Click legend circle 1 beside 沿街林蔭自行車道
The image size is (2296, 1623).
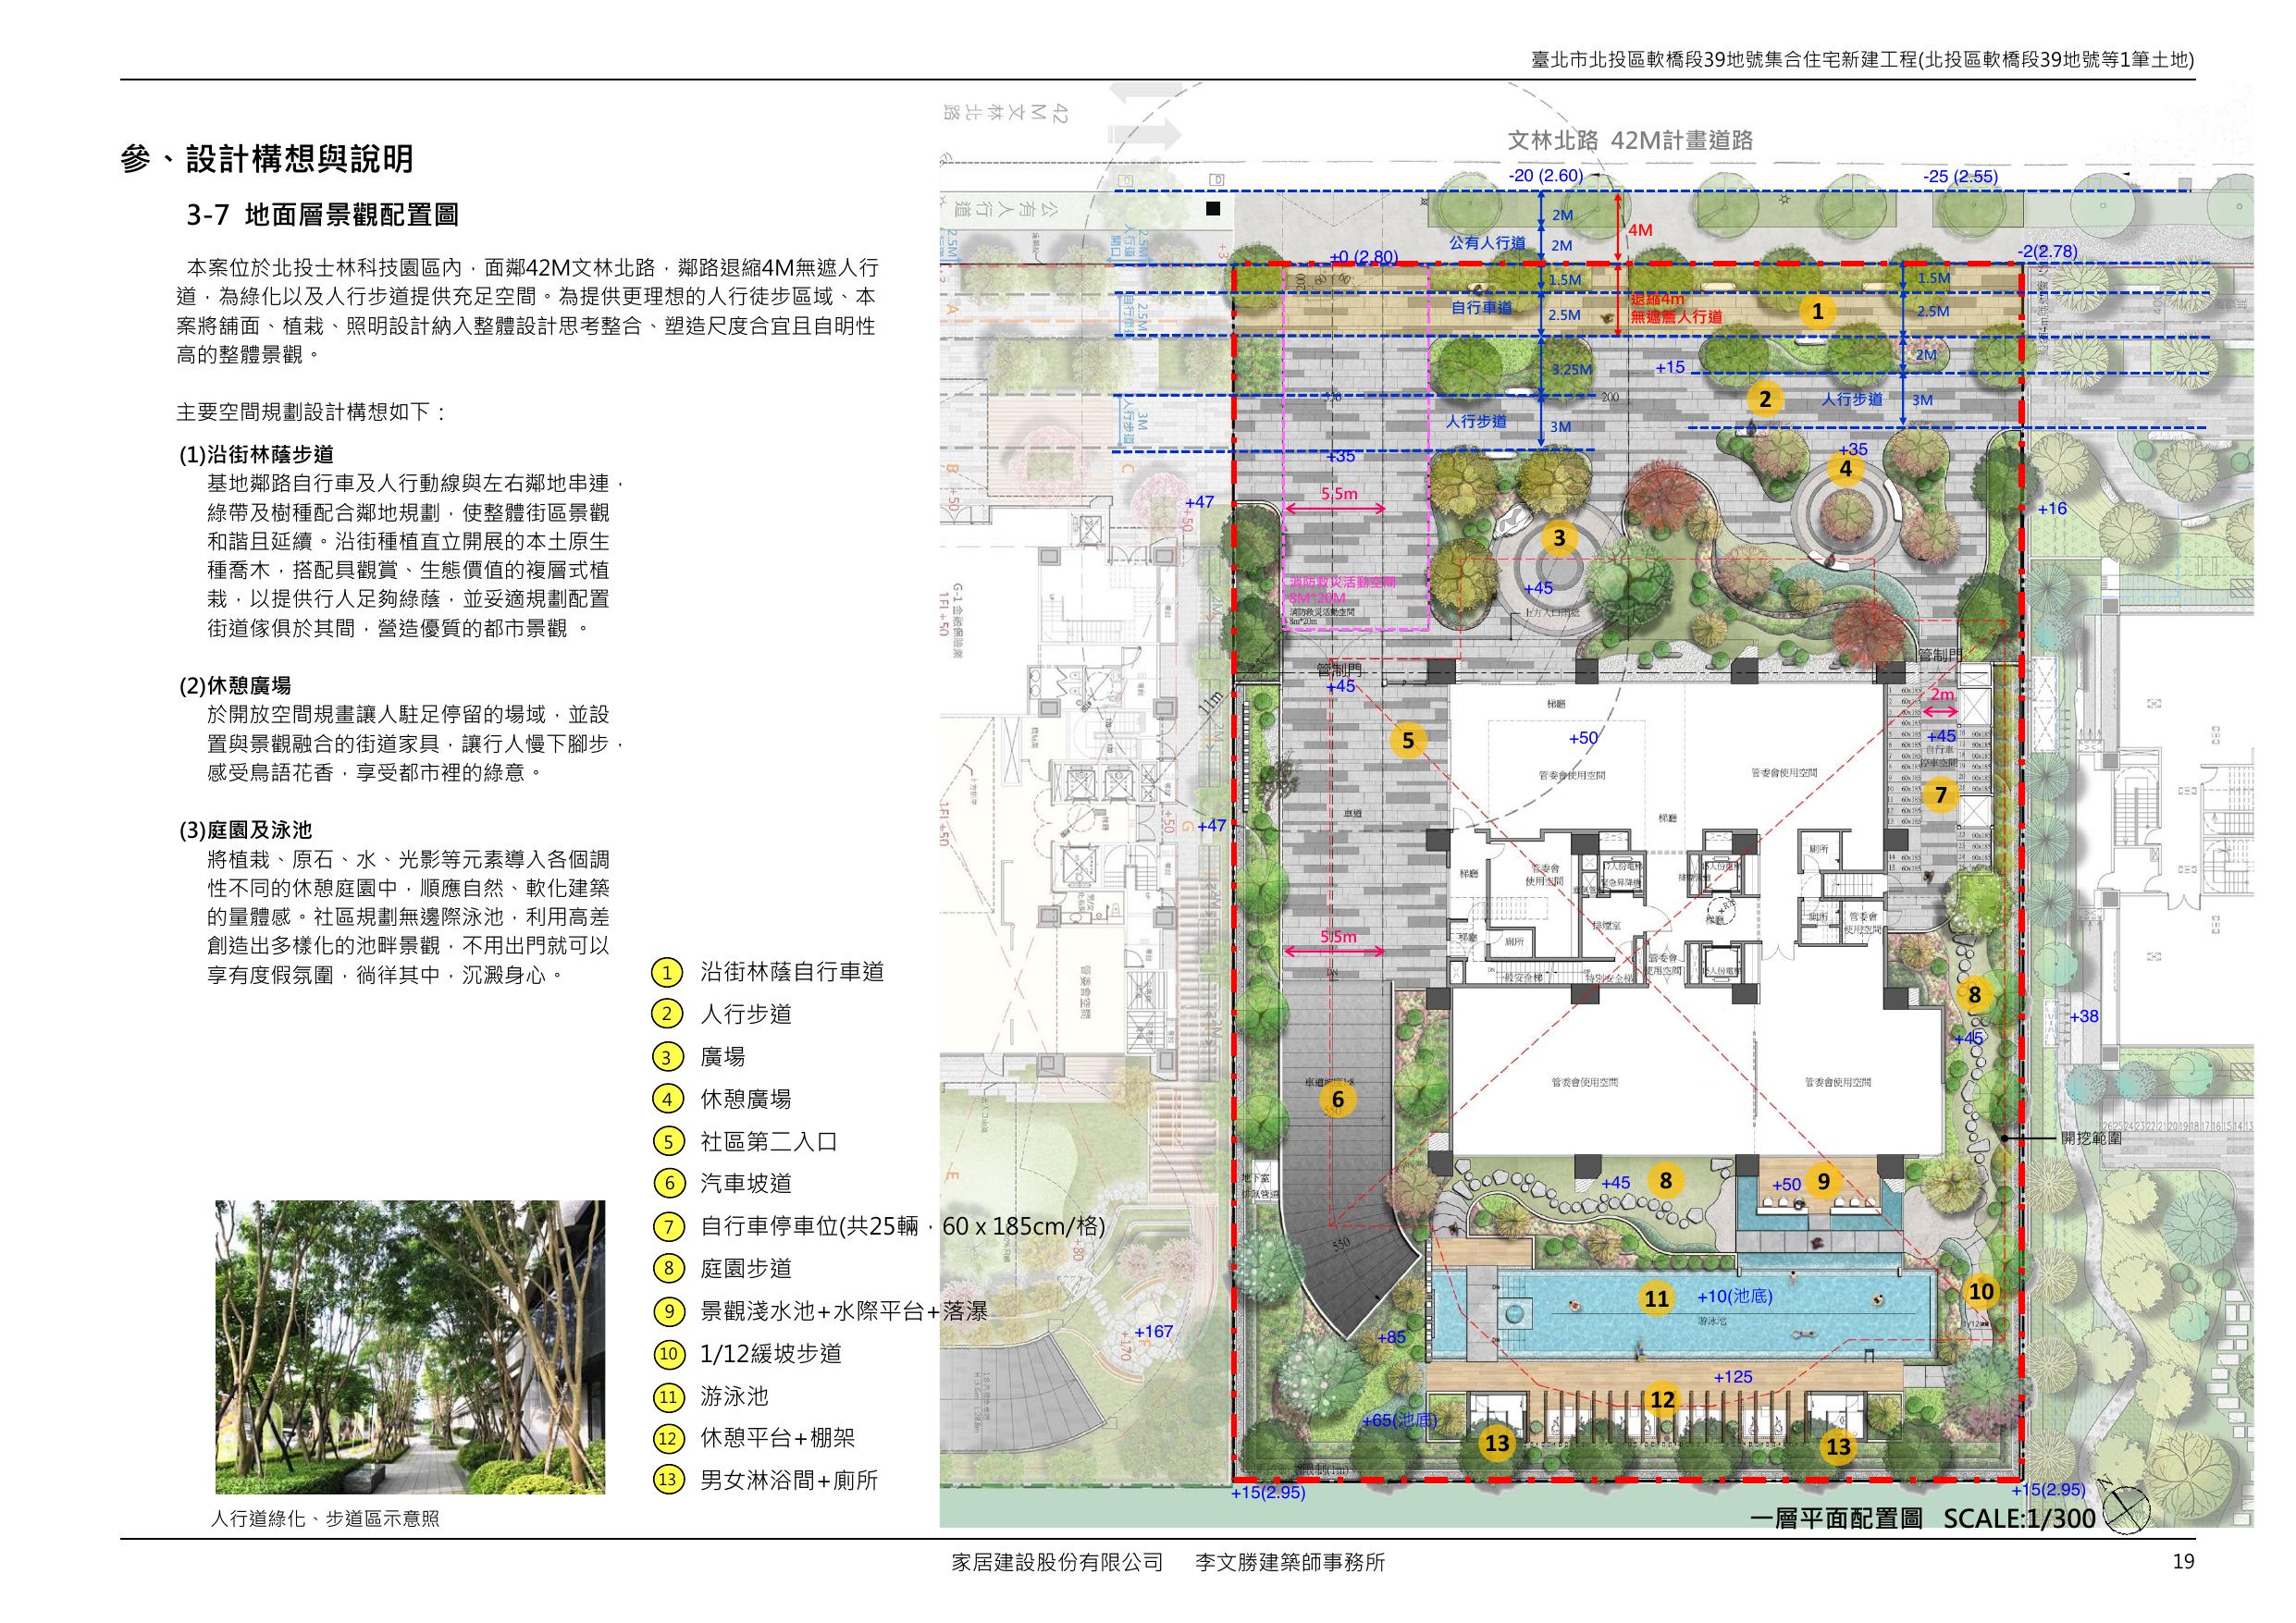(x=667, y=972)
